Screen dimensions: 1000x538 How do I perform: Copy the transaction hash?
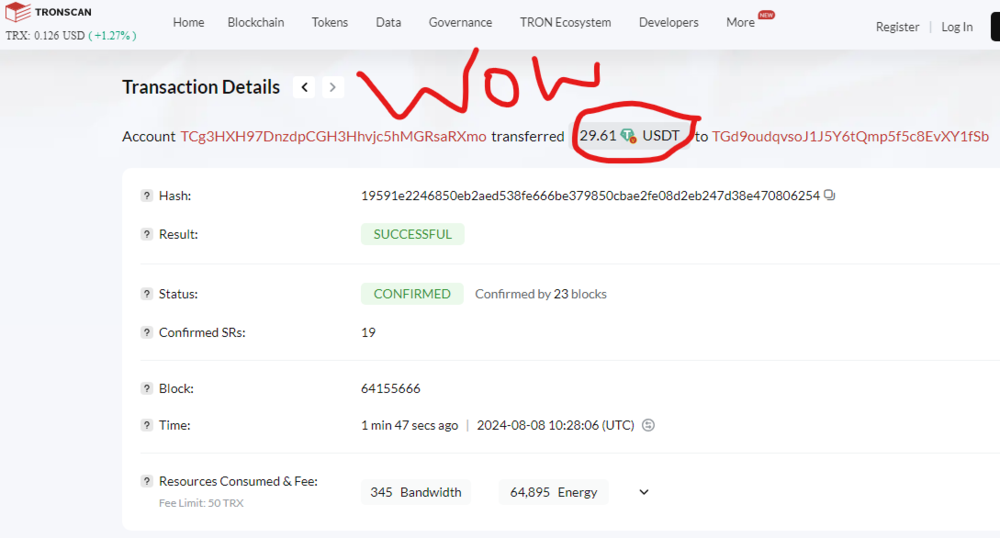[x=829, y=195]
